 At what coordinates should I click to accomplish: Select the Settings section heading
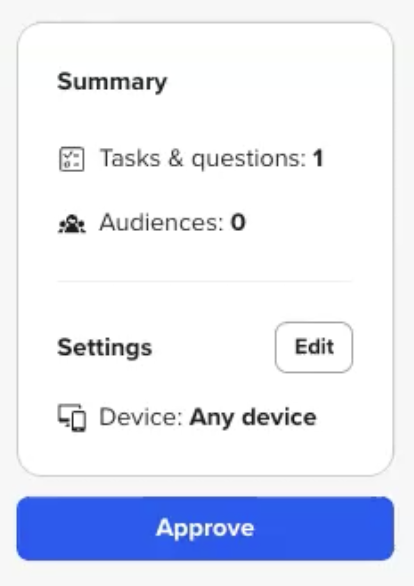[105, 348]
